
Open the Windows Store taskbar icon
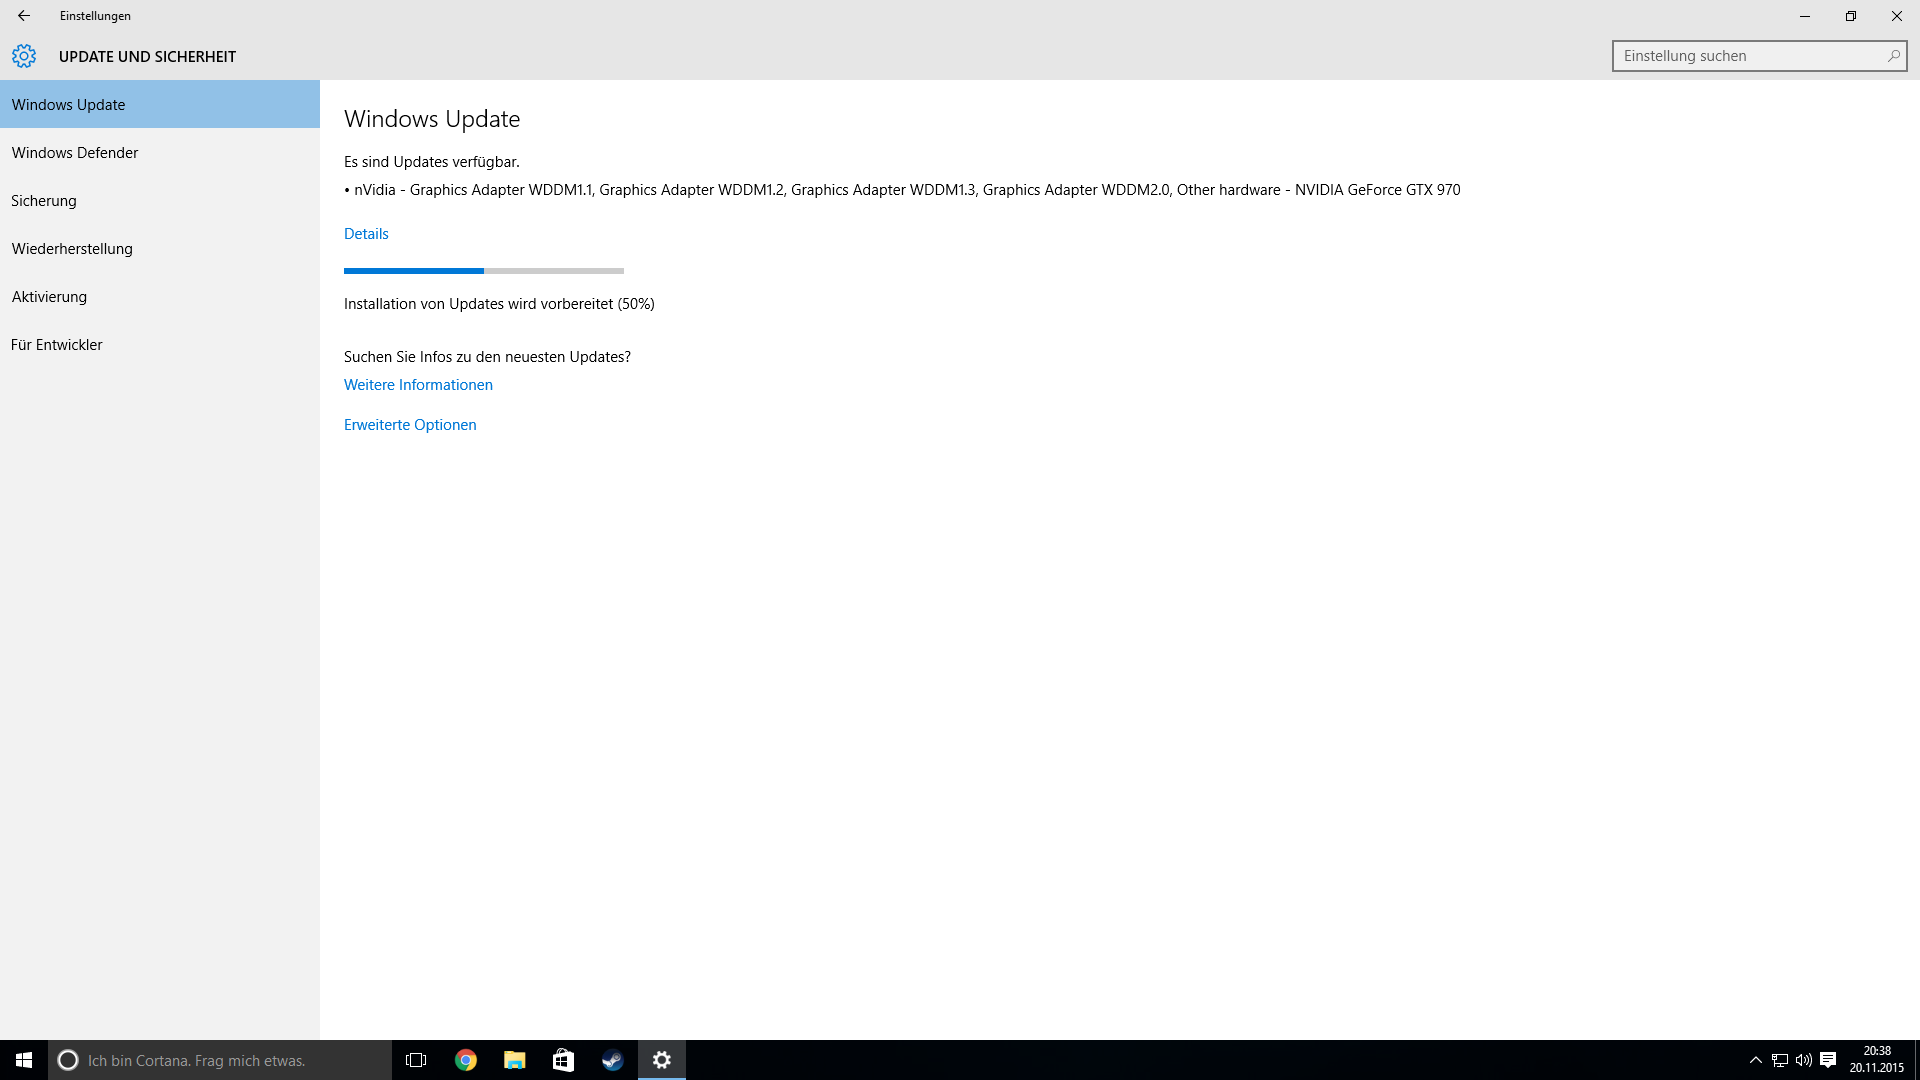tap(564, 1060)
